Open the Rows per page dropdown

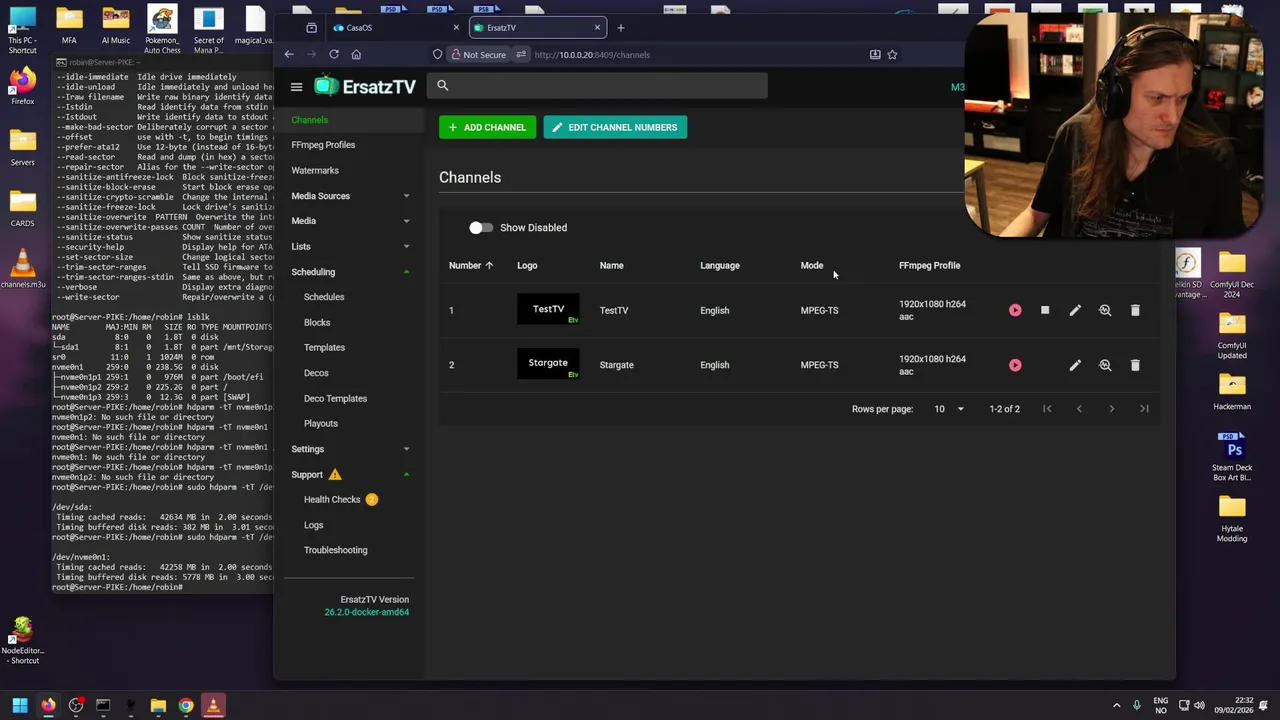coord(948,409)
